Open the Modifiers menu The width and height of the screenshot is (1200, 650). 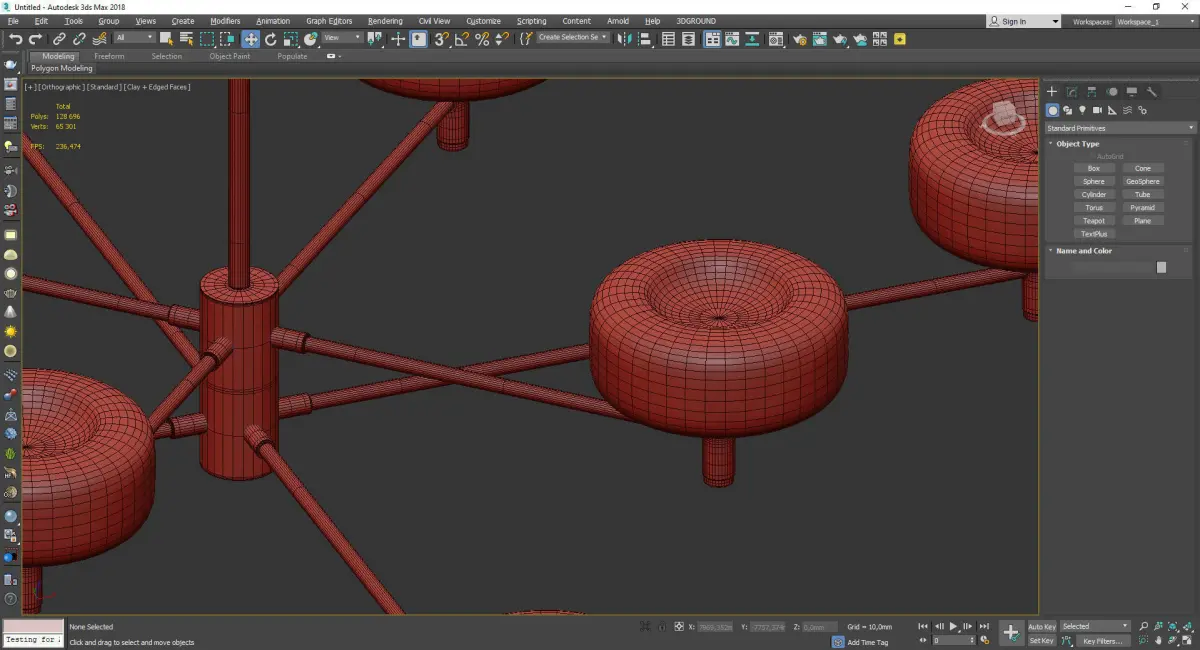pos(225,21)
